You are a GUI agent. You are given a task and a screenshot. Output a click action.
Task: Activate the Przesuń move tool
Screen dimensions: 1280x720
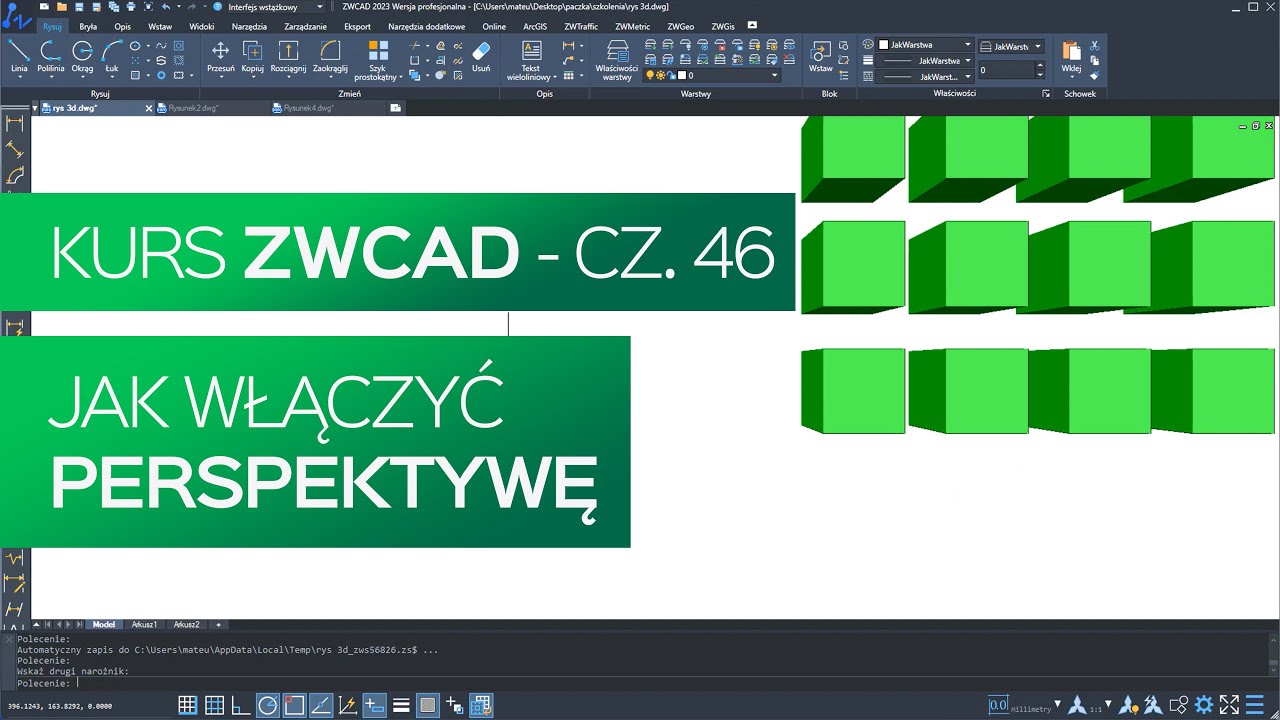point(220,58)
